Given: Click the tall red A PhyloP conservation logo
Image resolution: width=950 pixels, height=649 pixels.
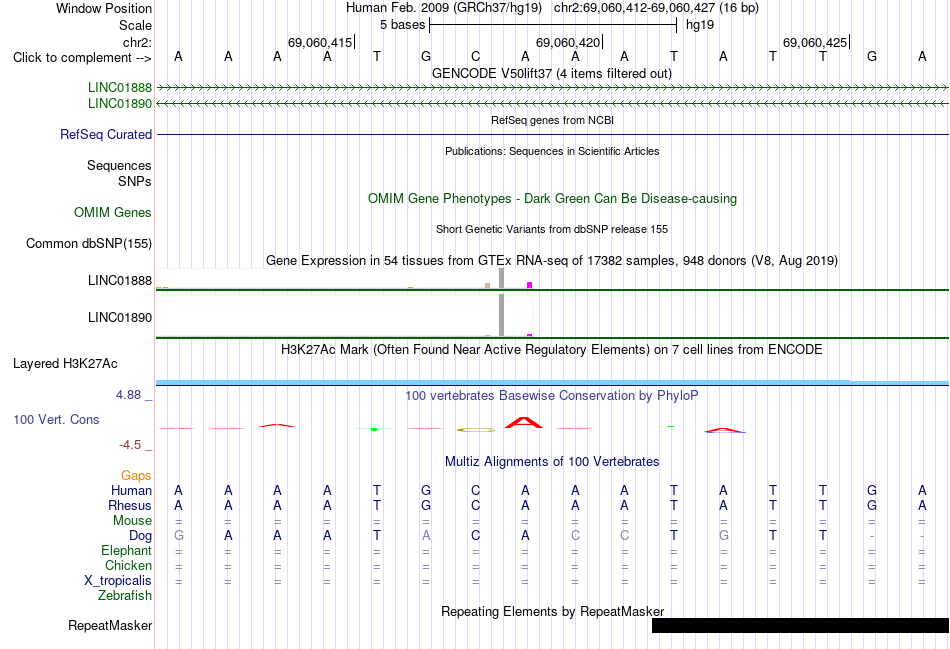Looking at the screenshot, I should click(x=524, y=422).
